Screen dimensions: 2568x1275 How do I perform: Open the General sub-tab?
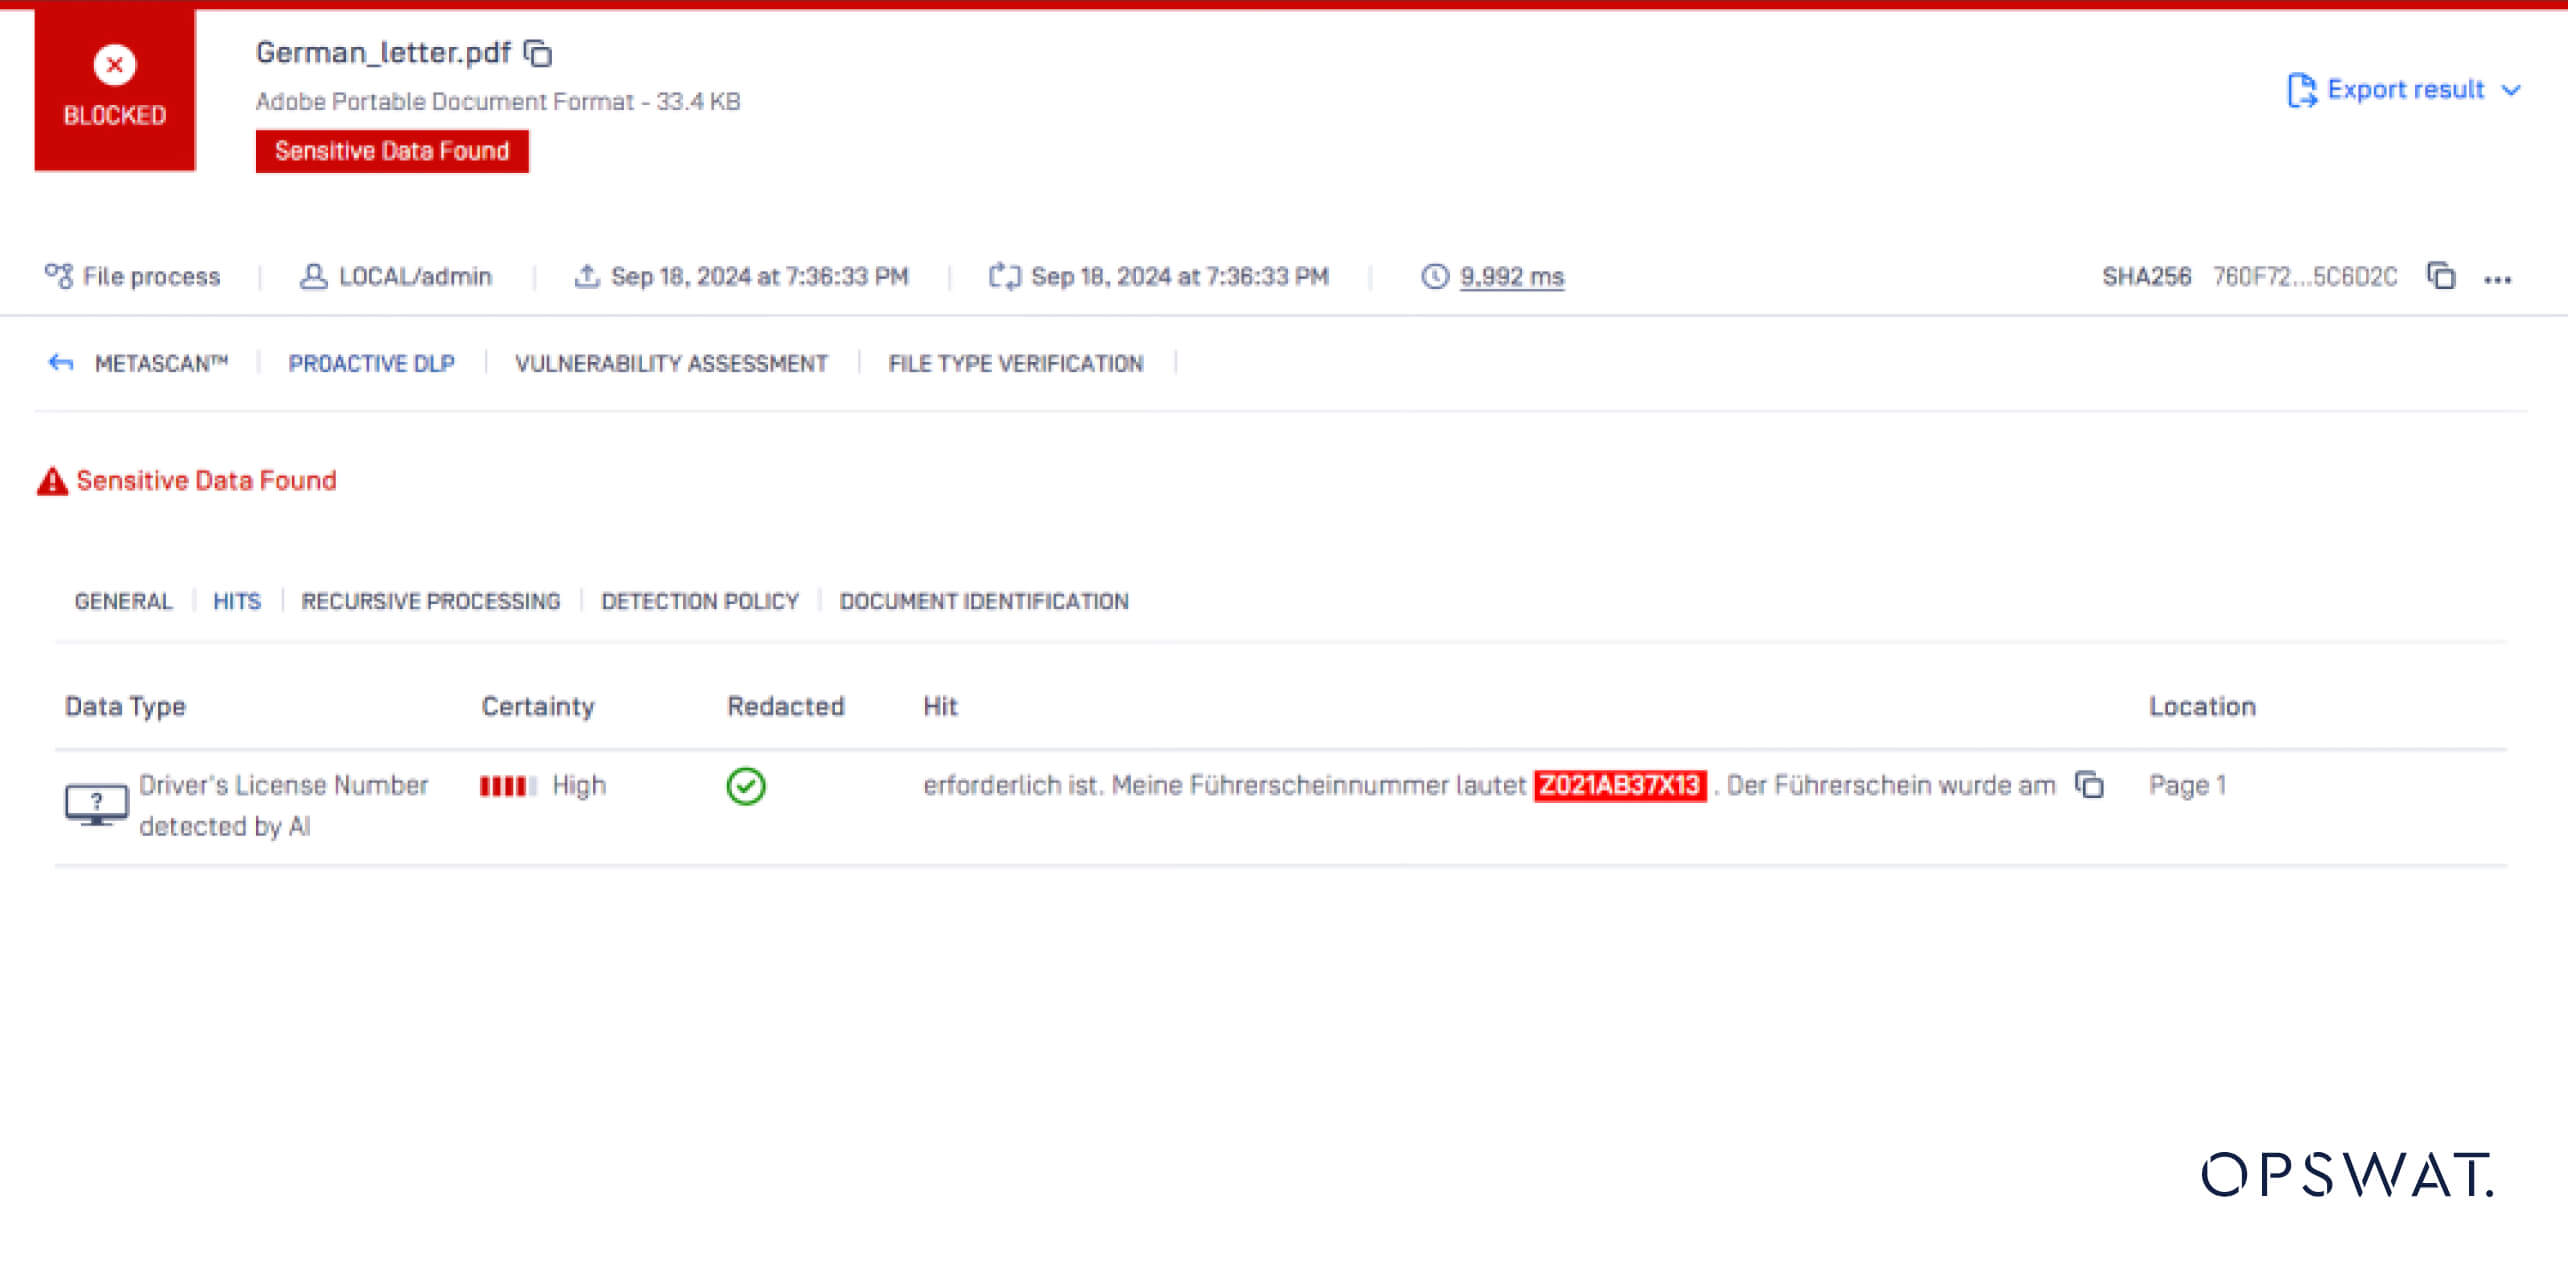pos(123,601)
